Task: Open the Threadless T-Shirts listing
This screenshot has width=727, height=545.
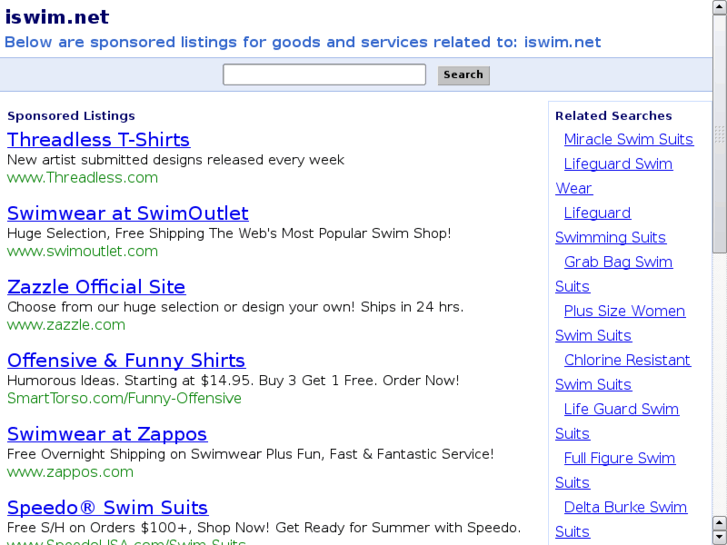Action: coord(99,140)
